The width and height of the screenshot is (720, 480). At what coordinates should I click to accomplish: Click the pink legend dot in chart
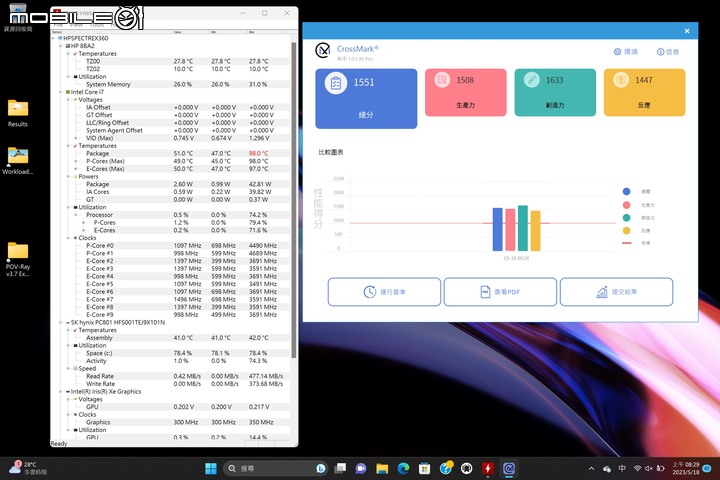[626, 205]
